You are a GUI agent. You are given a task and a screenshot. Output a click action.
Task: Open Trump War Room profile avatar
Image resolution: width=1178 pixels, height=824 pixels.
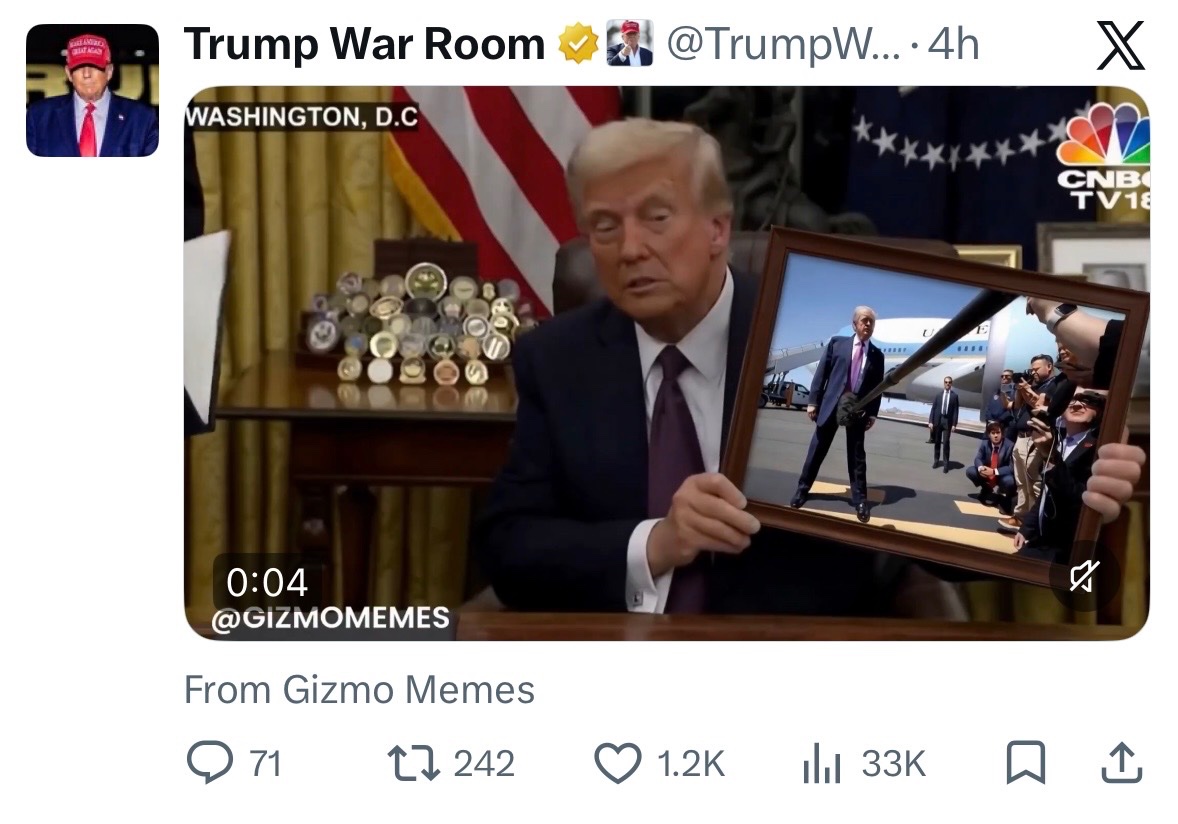pos(92,90)
